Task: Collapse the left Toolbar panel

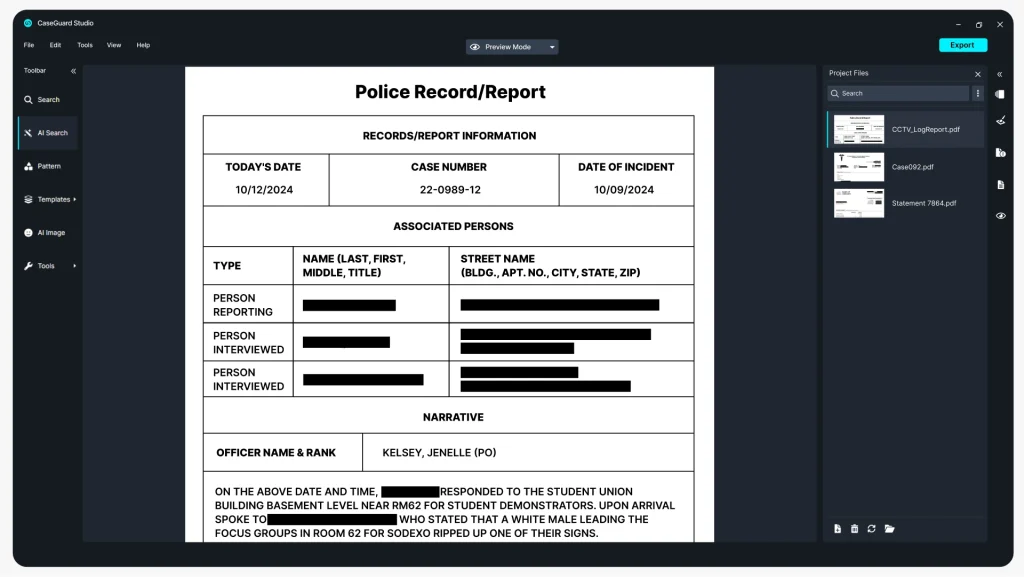Action: [71, 70]
